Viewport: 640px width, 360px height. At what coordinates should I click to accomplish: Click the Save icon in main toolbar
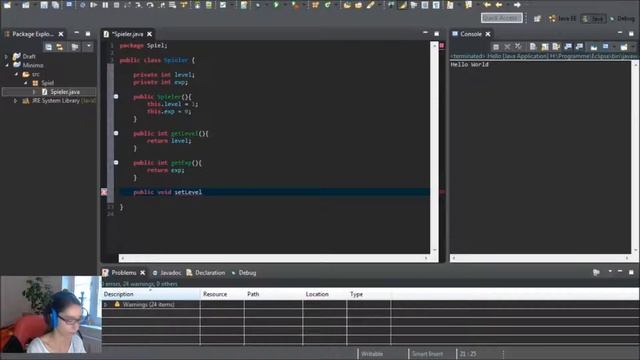pyautogui.click(x=44, y=5)
